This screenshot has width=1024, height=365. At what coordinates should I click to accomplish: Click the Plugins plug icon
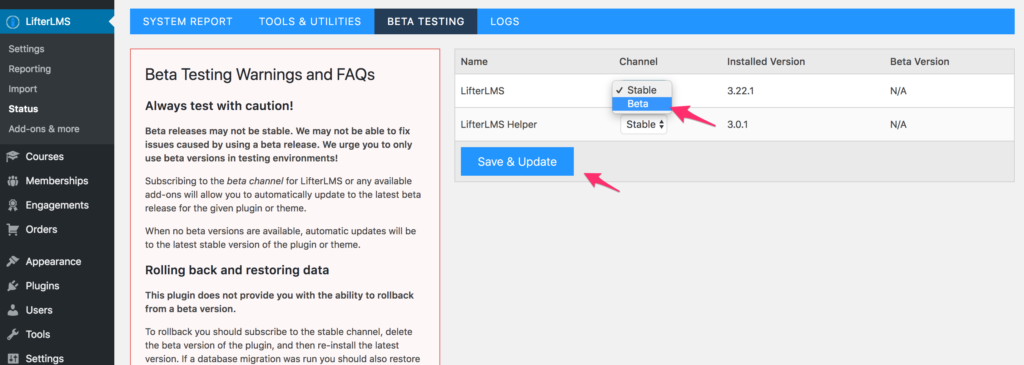click(x=12, y=286)
